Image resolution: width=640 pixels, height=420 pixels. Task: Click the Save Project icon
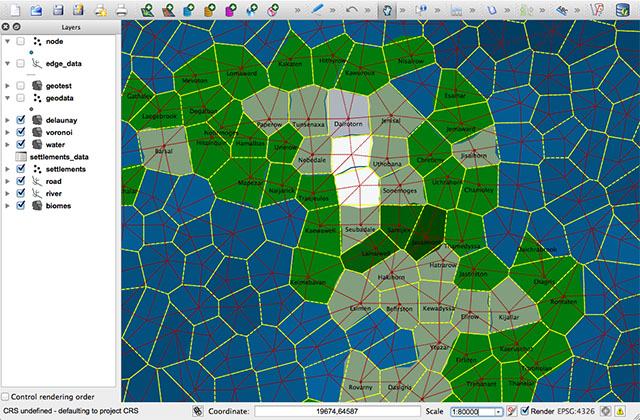pos(56,10)
